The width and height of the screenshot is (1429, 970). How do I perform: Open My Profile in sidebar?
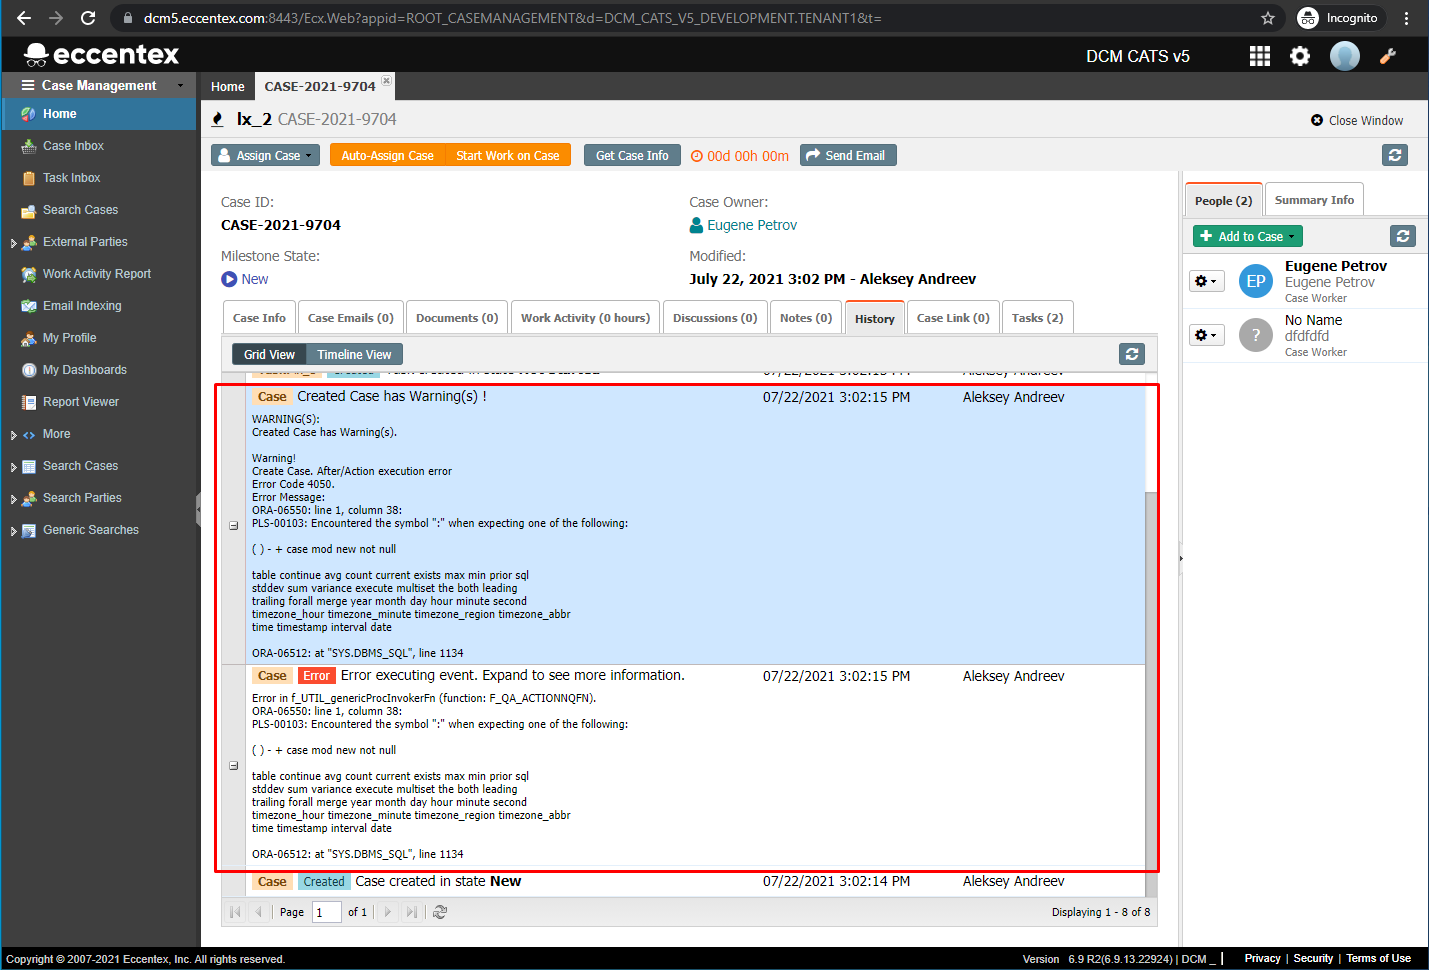coord(69,338)
